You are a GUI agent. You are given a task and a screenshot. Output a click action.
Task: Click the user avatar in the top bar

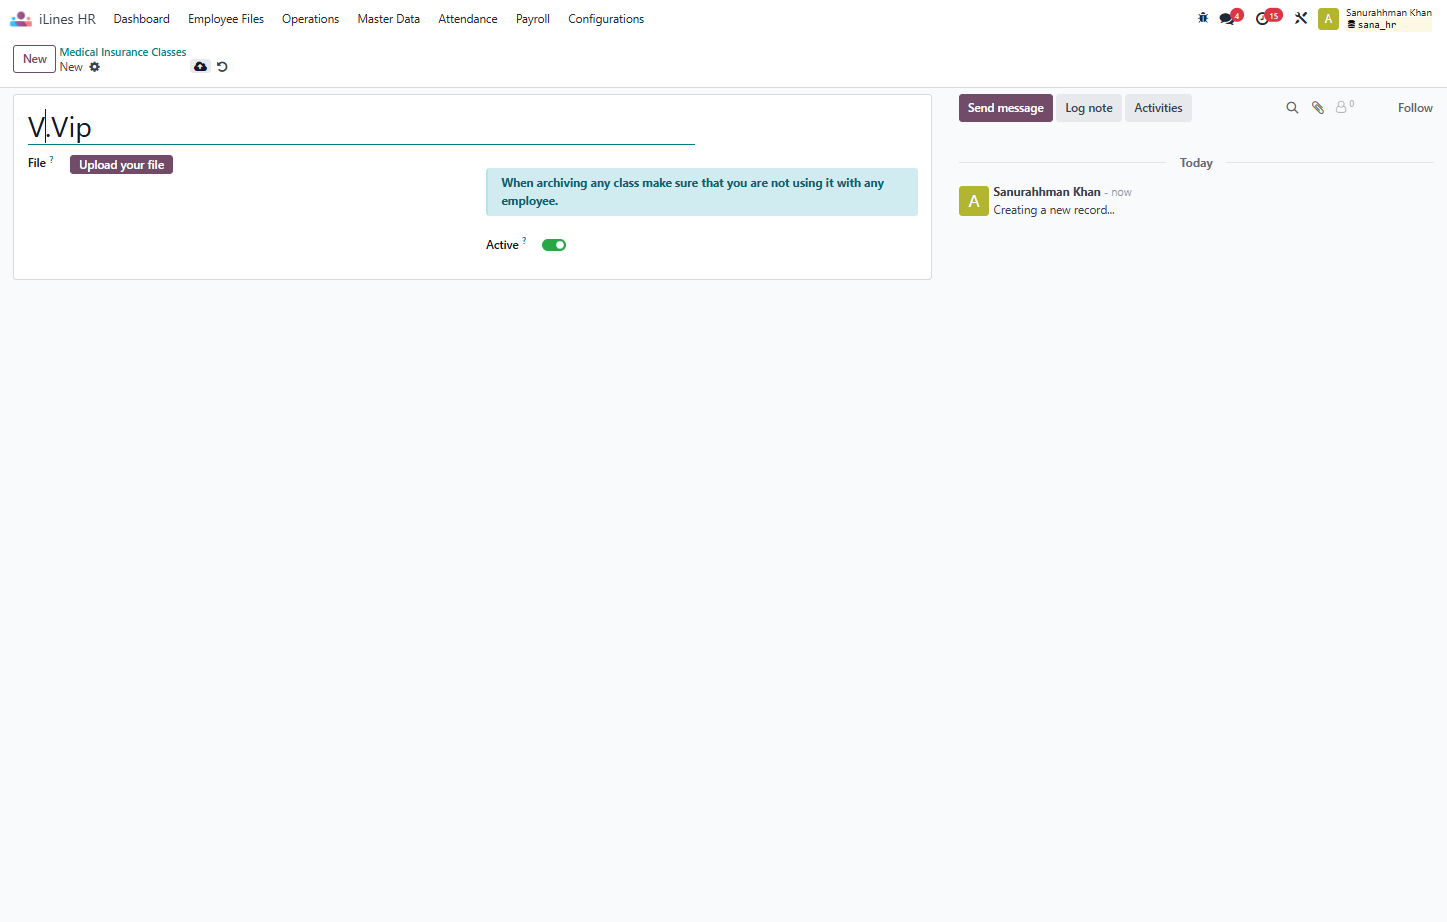click(x=1328, y=19)
